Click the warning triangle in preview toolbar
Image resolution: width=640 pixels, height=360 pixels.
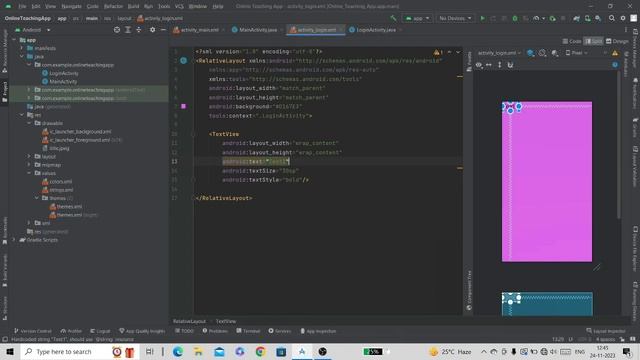click(615, 53)
